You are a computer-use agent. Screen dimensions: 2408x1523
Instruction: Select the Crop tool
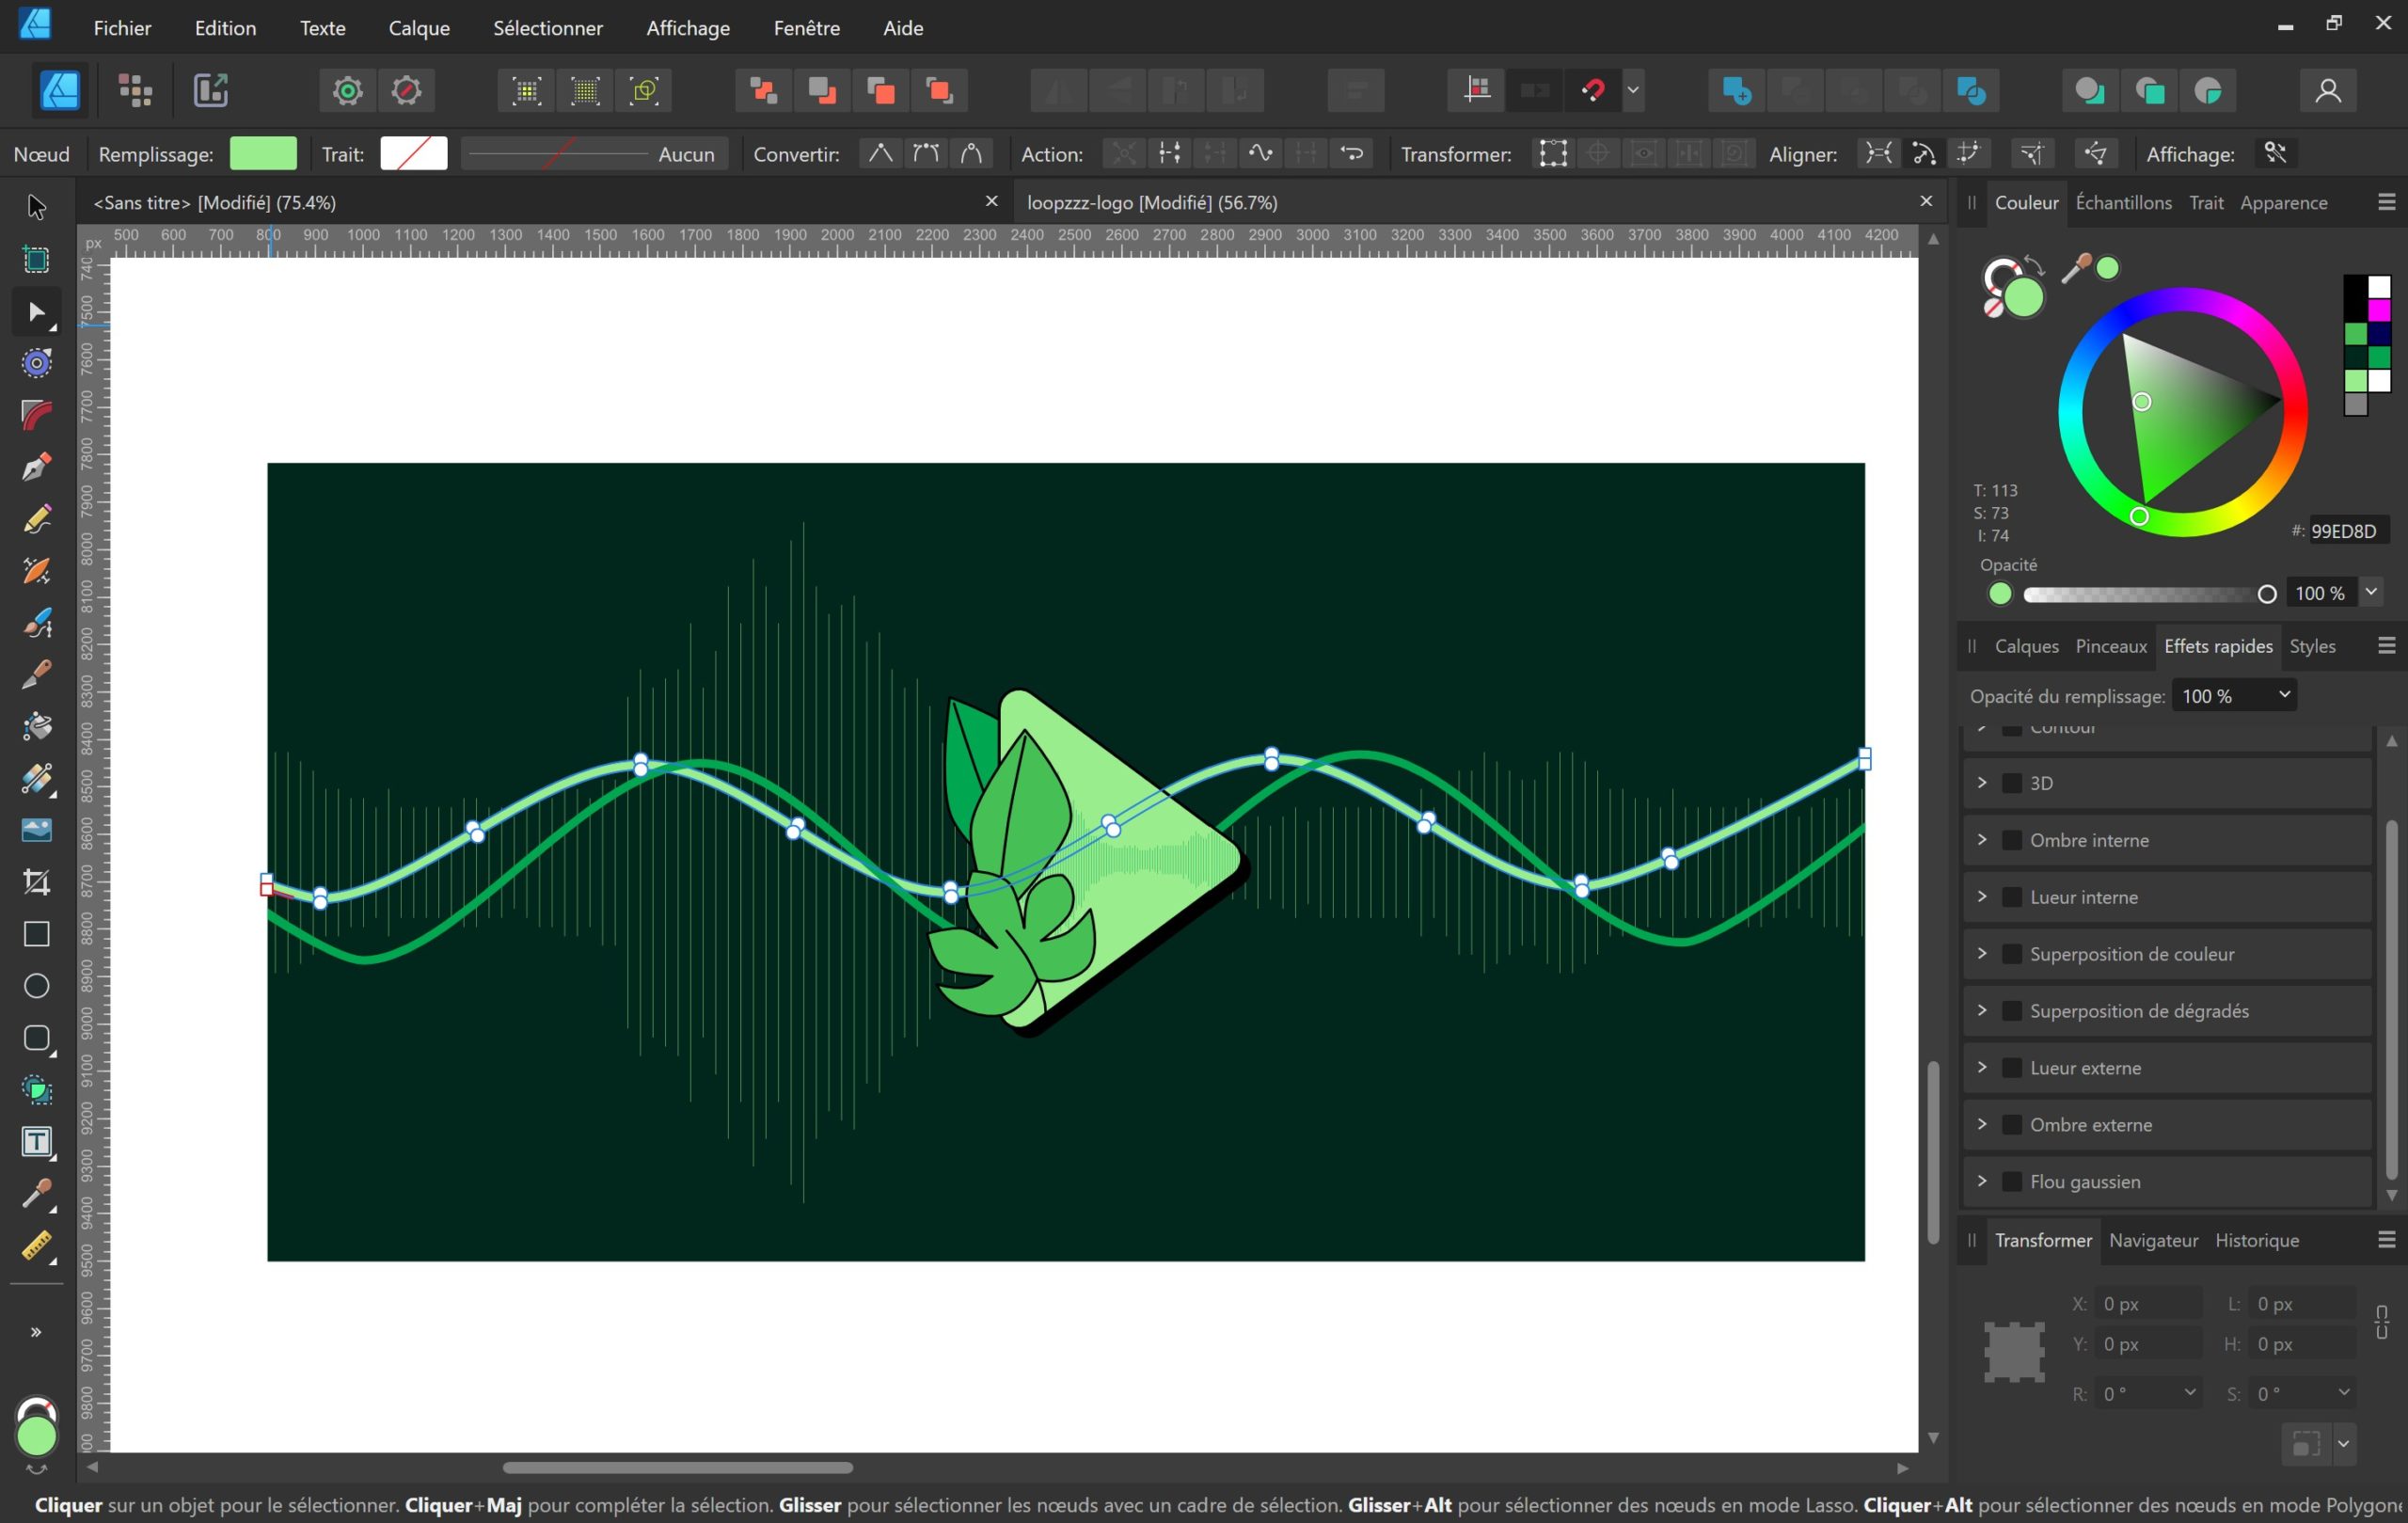[x=36, y=882]
